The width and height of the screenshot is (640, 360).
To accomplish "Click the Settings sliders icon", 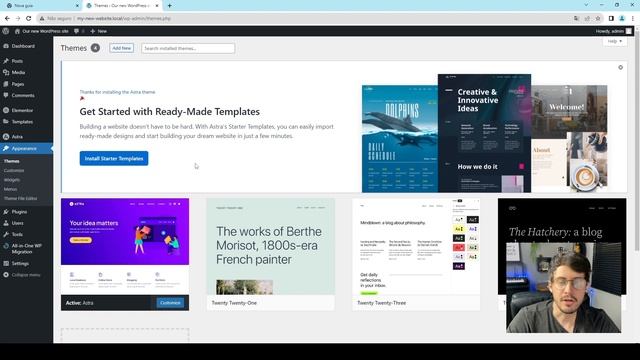I will coord(6,263).
